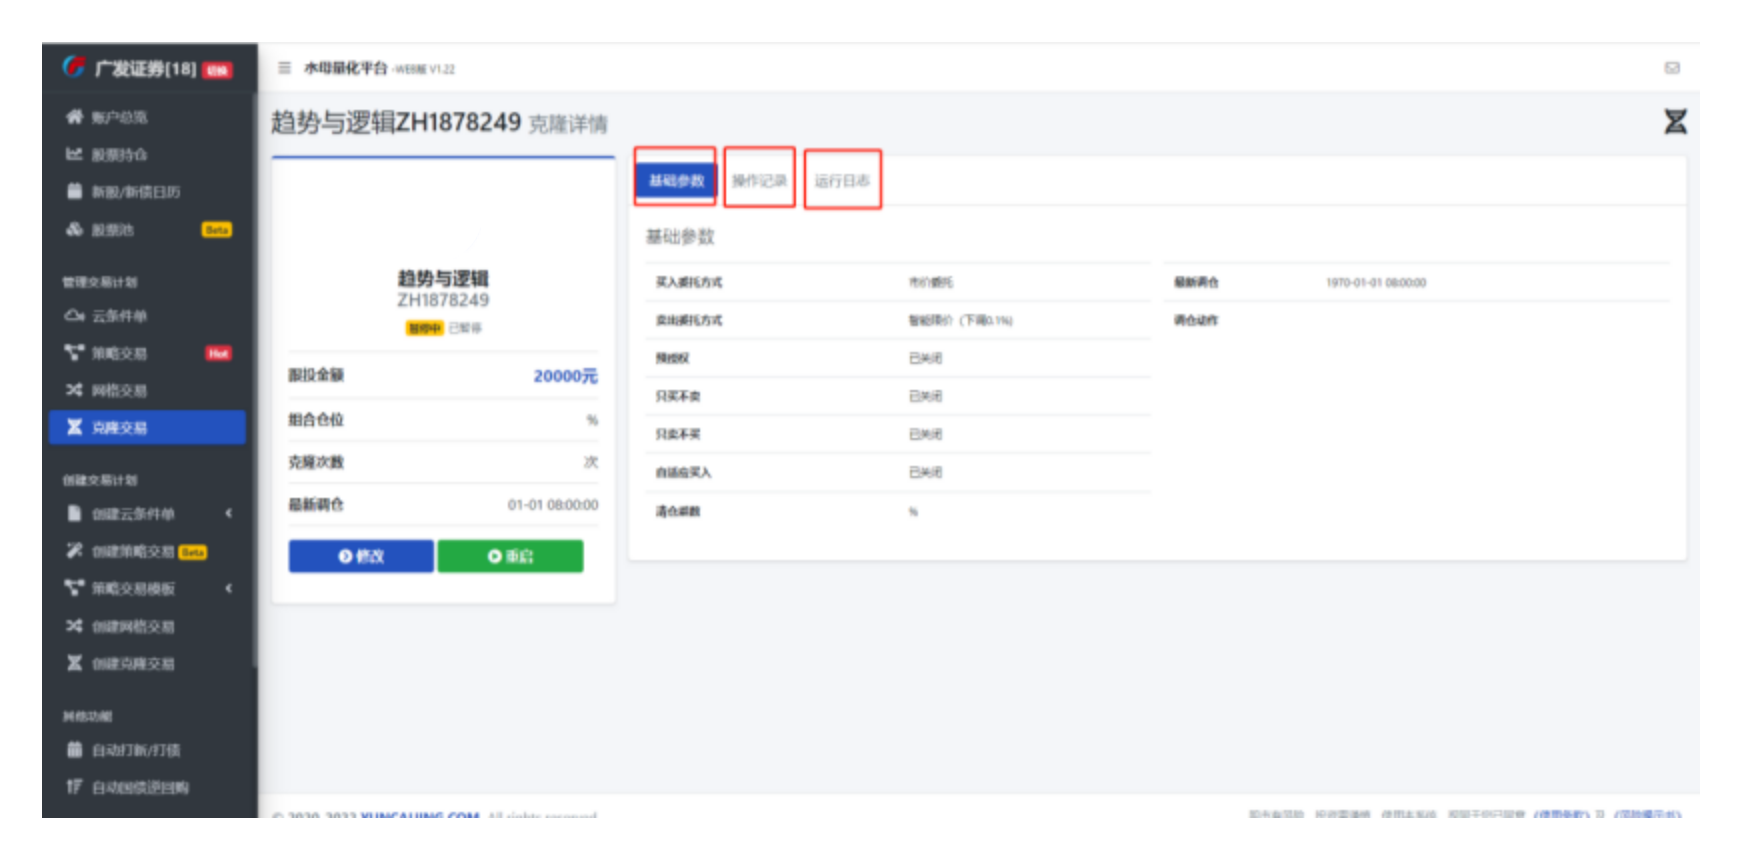Open 自动打新/打债 in the sidebar
Viewport: 1742px width, 860px height.
pos(136,750)
